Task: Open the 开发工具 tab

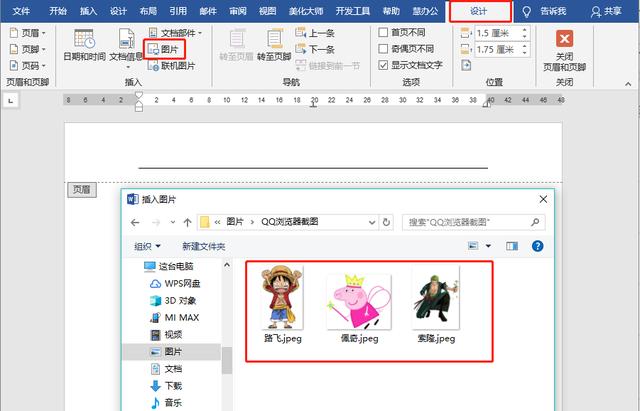Action: click(x=353, y=11)
